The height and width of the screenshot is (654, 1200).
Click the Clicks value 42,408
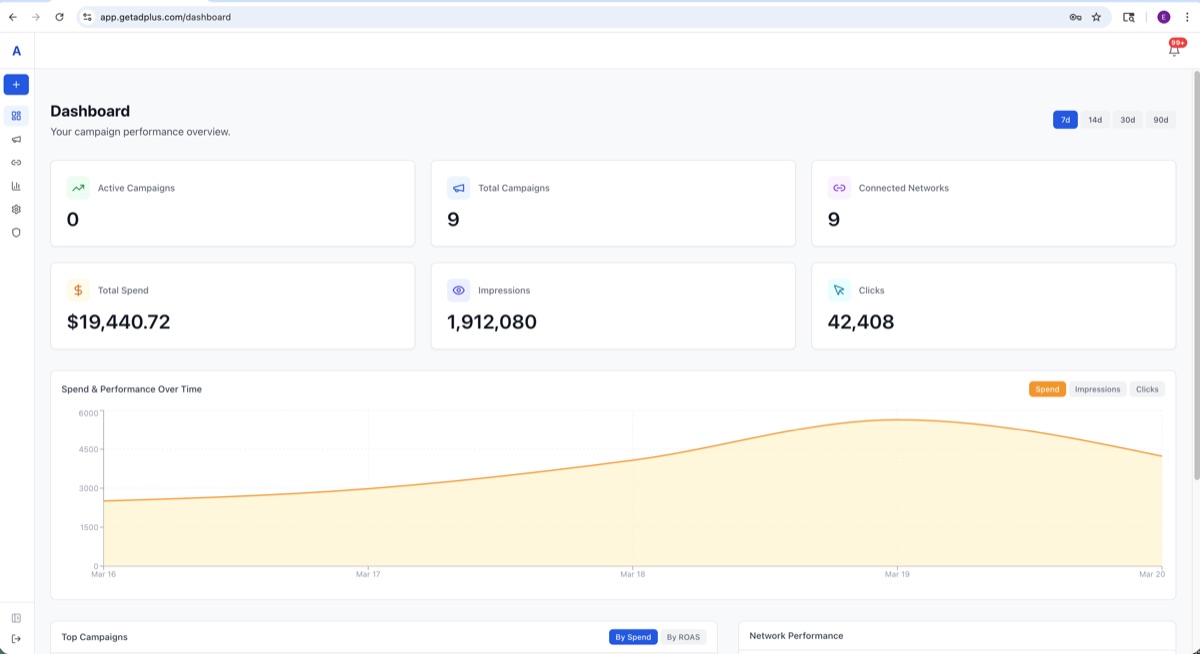tap(861, 322)
